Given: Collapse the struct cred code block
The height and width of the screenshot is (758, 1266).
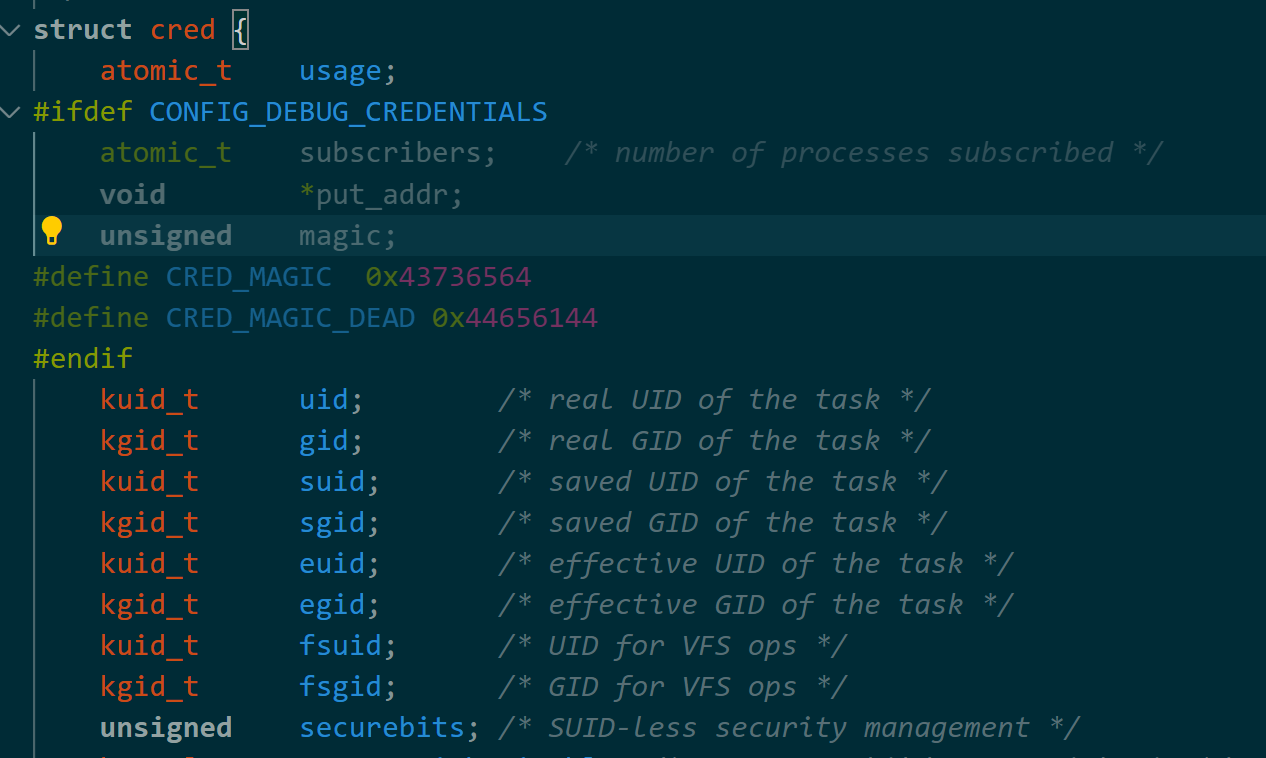Looking at the screenshot, I should pyautogui.click(x=11, y=29).
